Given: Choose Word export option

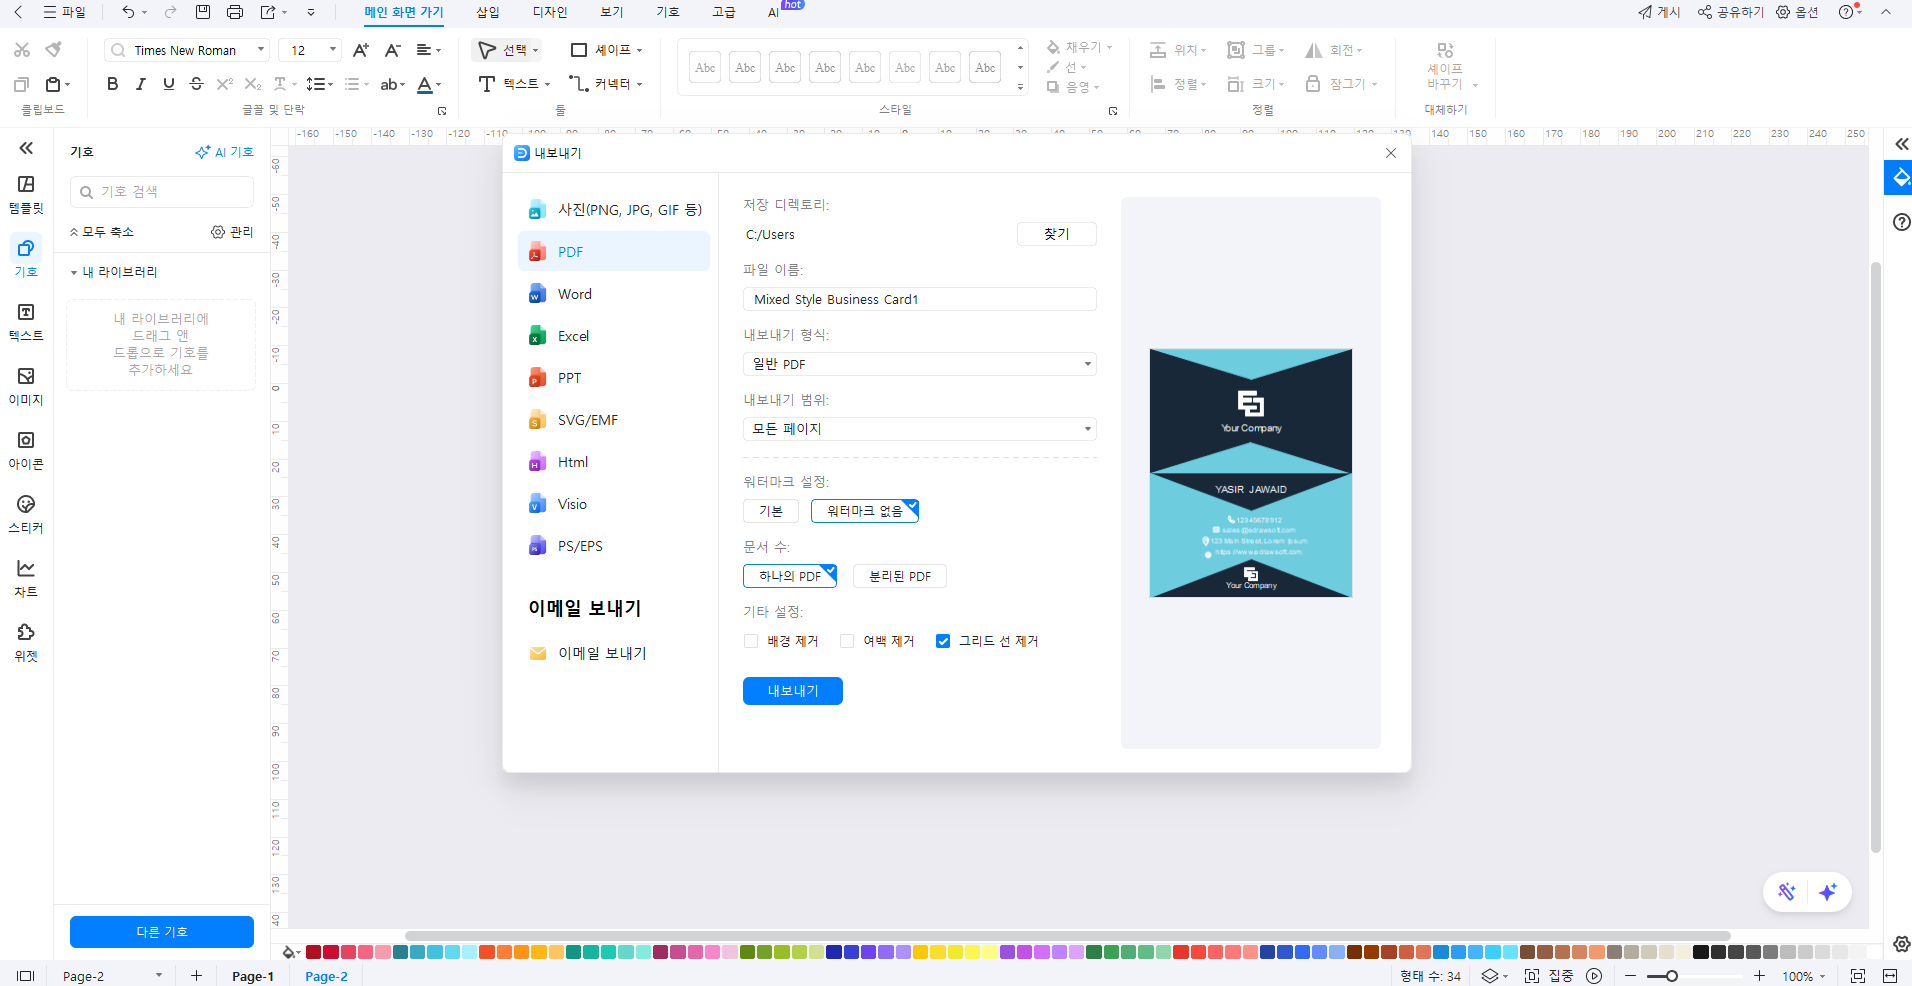Looking at the screenshot, I should pyautogui.click(x=614, y=294).
